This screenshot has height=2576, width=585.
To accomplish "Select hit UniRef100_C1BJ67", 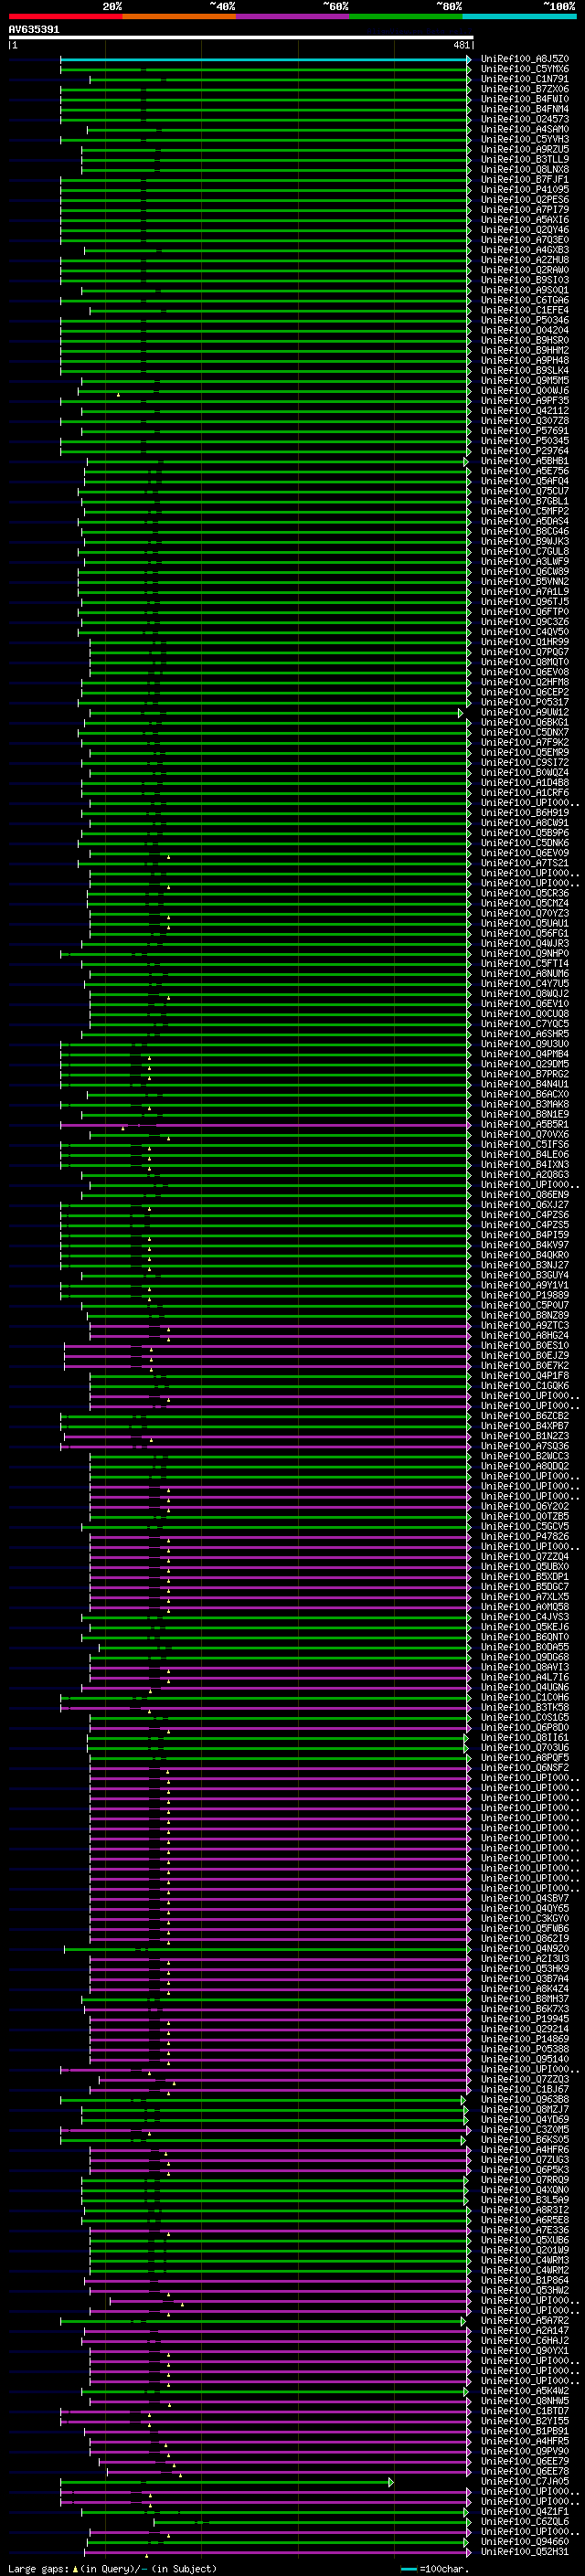I will tap(525, 2089).
